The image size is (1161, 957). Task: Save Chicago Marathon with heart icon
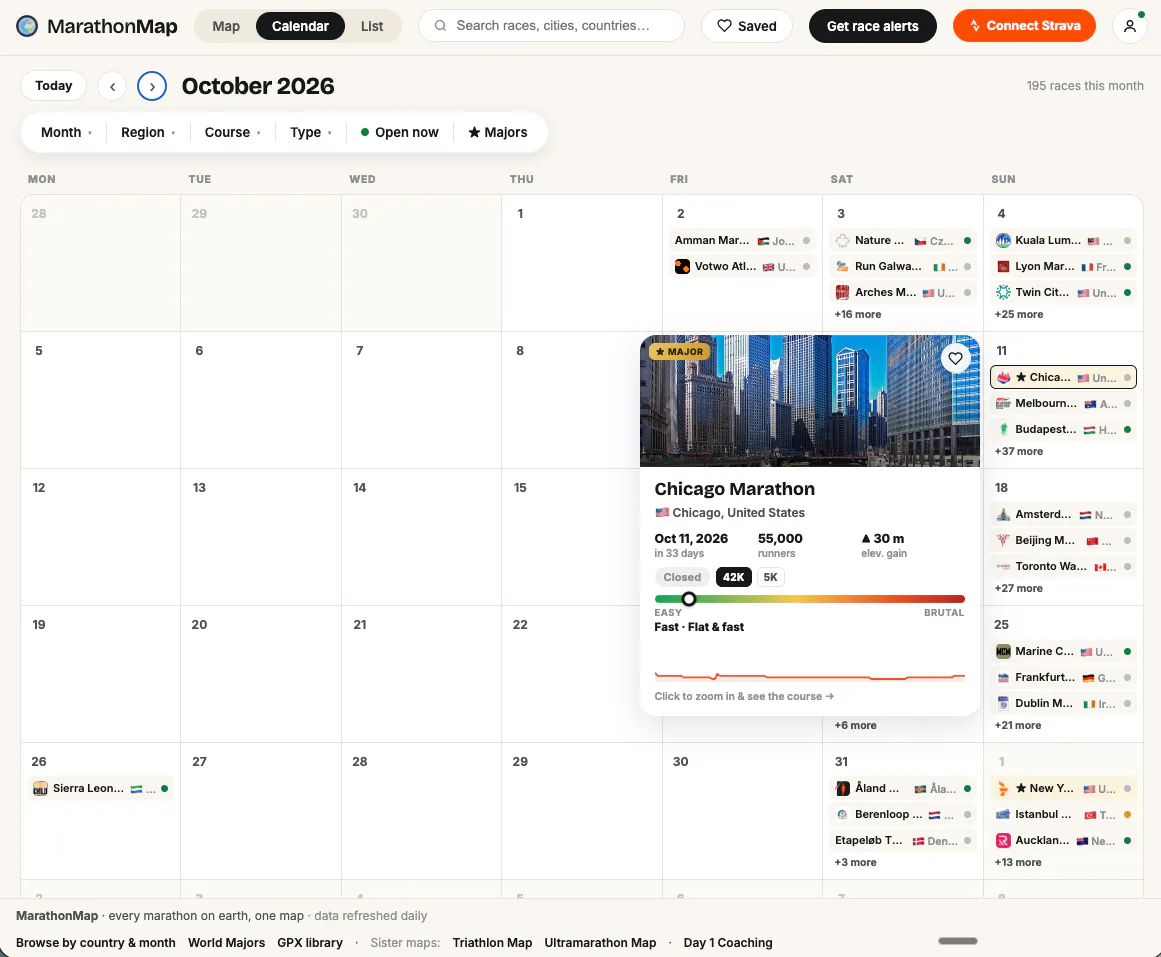(955, 359)
